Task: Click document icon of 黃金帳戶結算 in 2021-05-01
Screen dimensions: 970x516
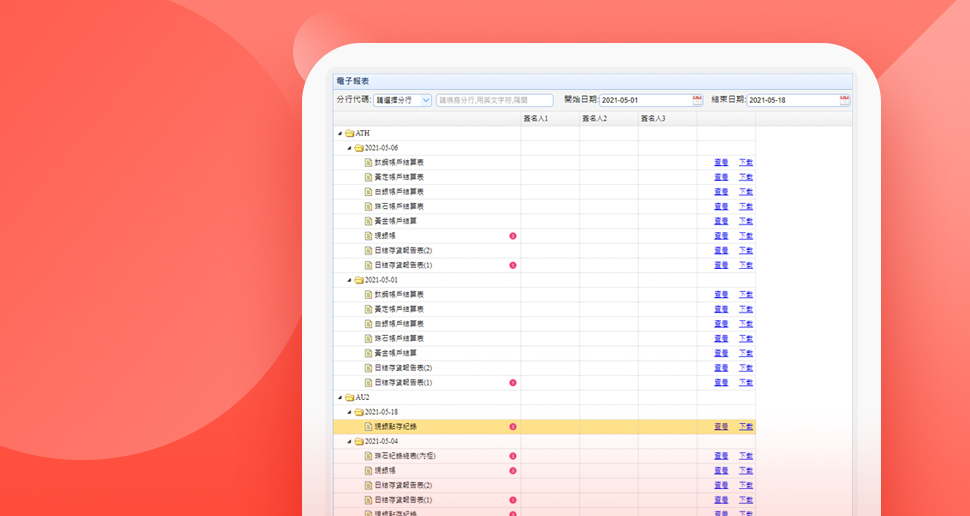Action: pos(369,353)
